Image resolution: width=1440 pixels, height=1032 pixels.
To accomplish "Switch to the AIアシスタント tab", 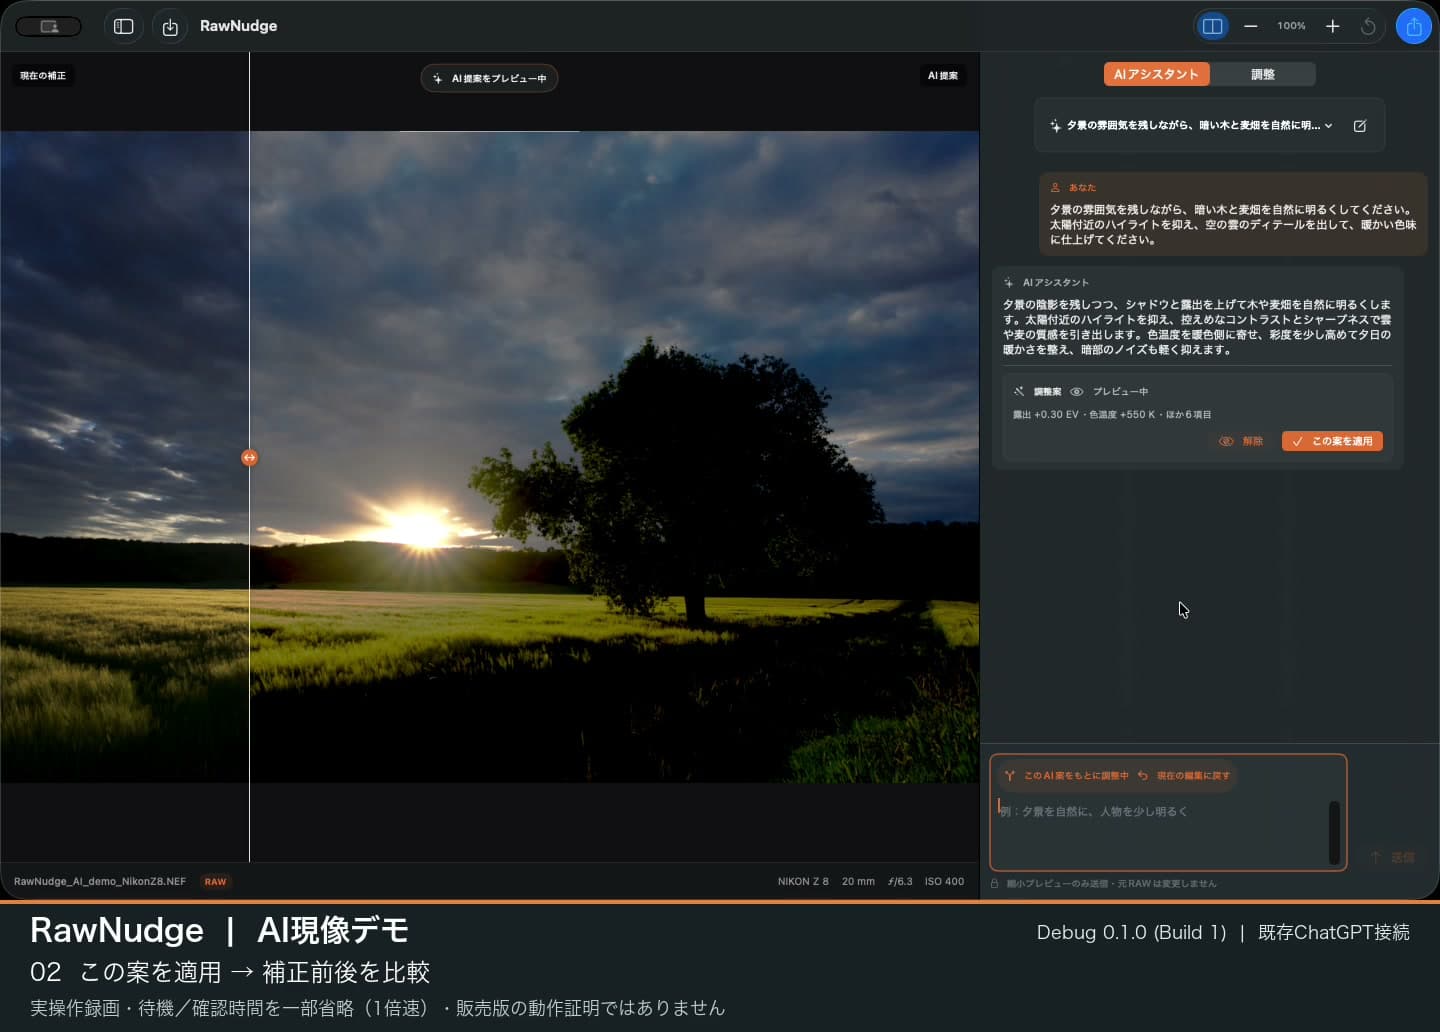I will (x=1156, y=74).
